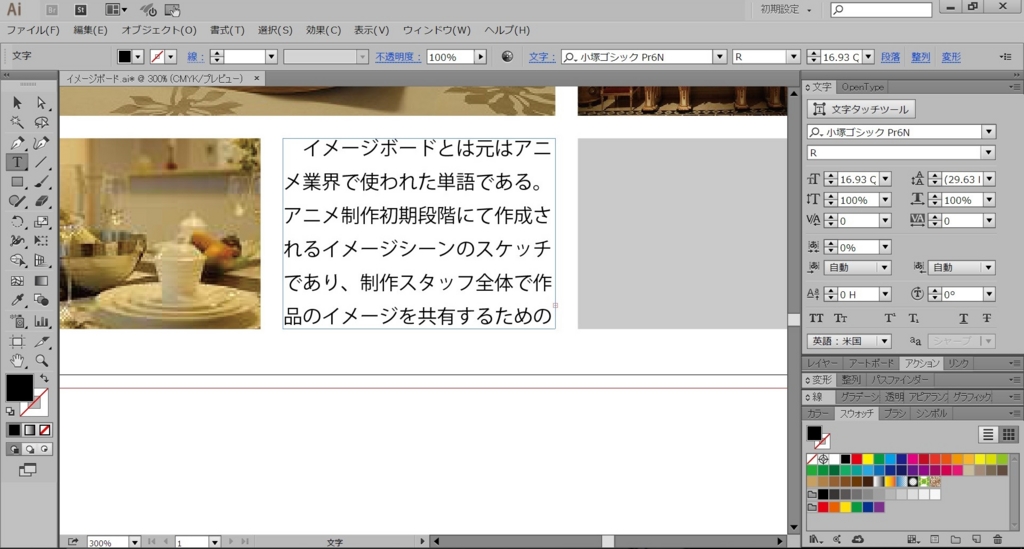Screen dimensions: 1024x549
Task: Open the zoom level 300% dropdown
Action: [x=134, y=542]
